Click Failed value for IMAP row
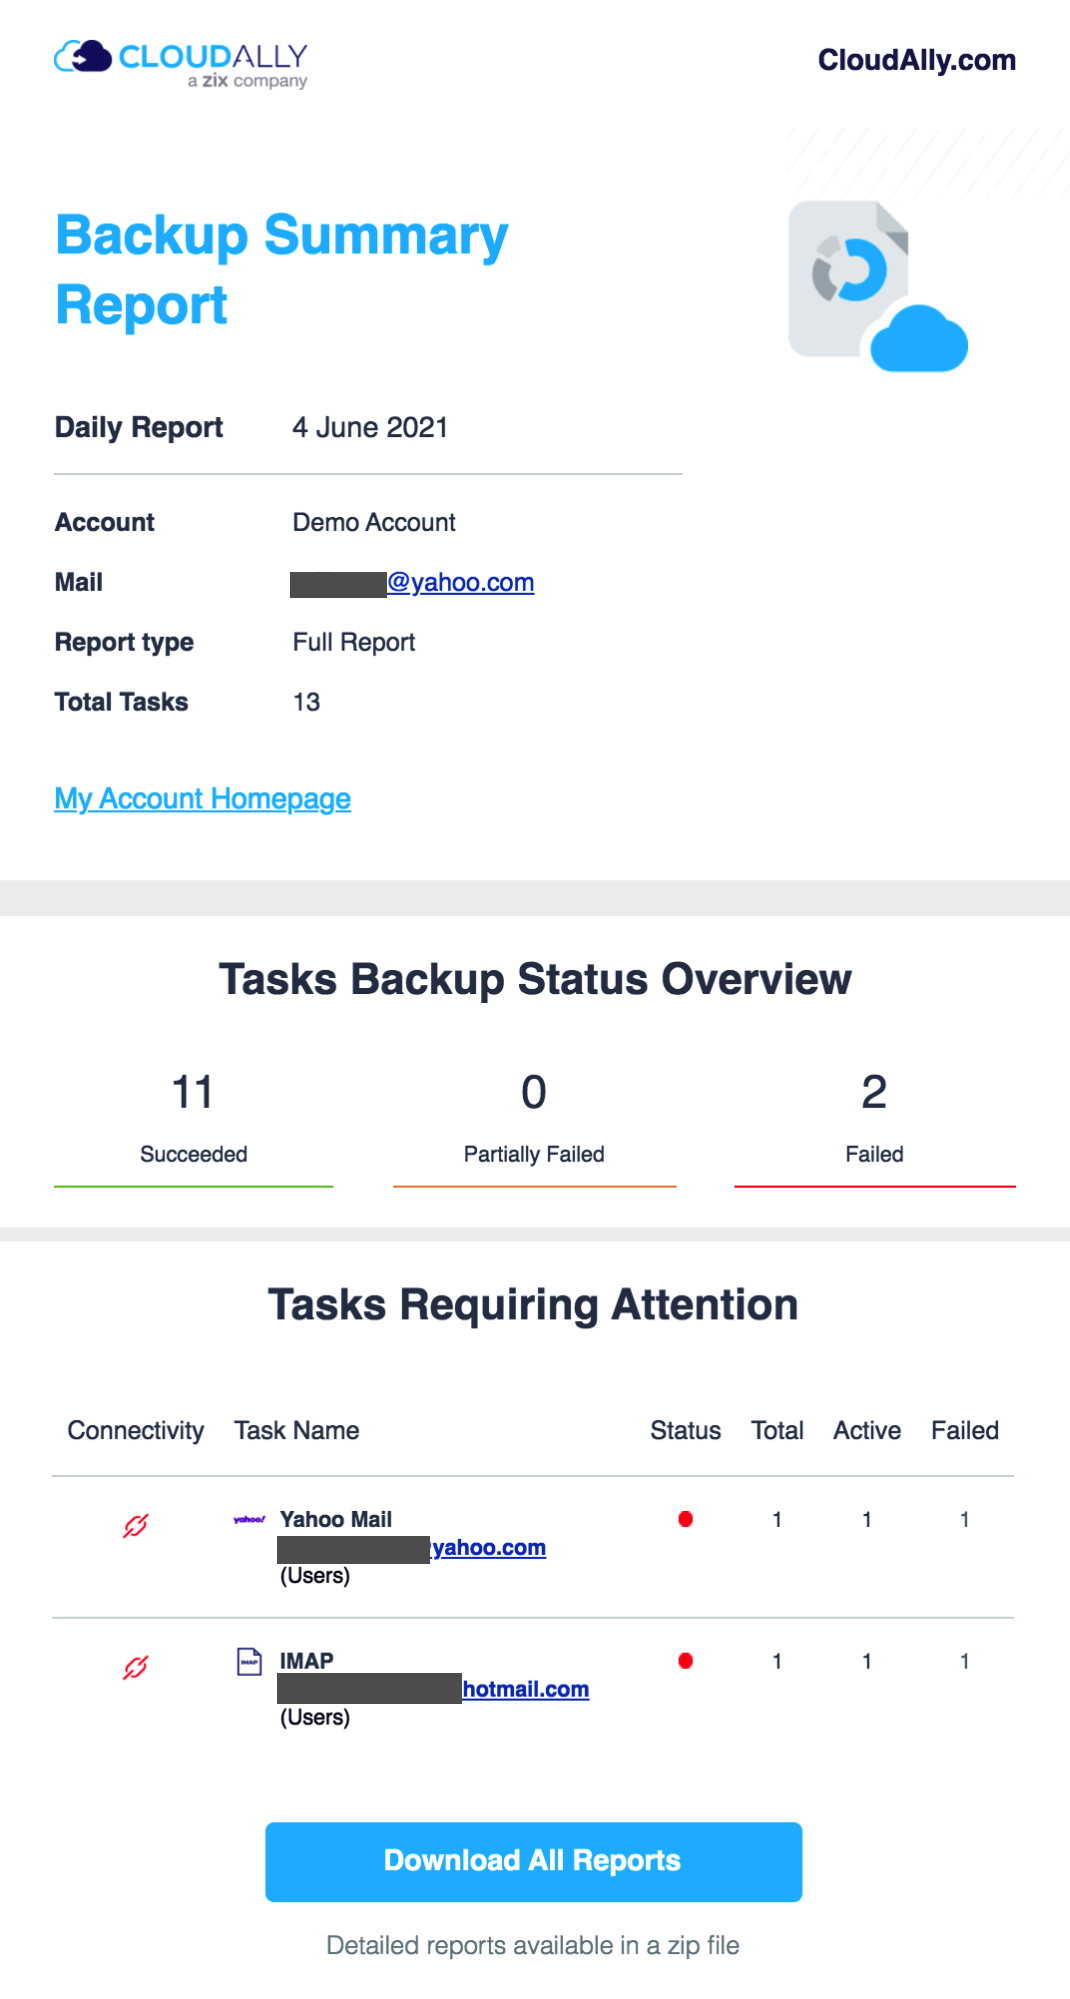The height and width of the screenshot is (1999, 1070). pyautogui.click(x=965, y=1662)
